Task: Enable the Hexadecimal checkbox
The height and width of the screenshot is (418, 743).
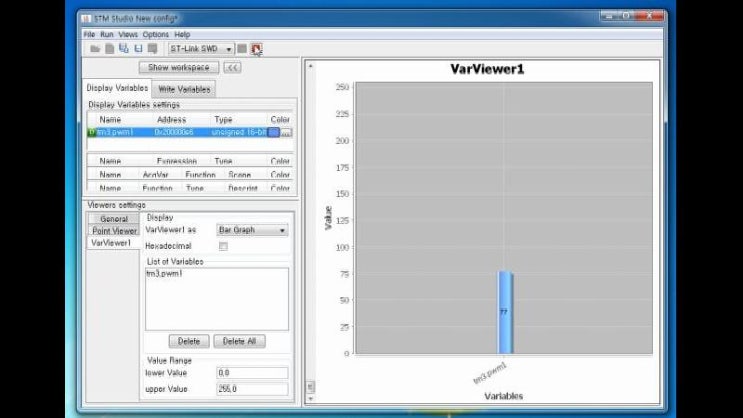Action: (x=223, y=246)
